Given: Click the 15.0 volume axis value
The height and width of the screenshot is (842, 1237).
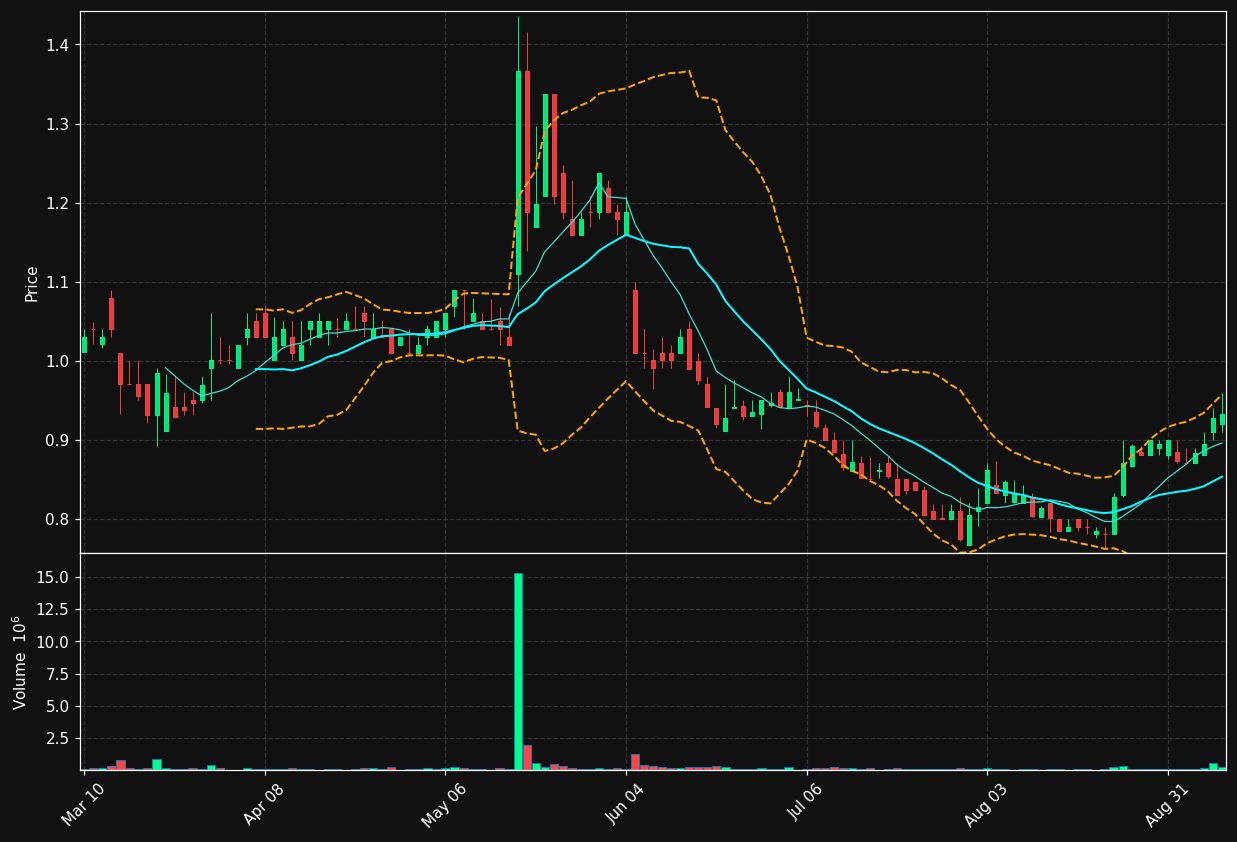Looking at the screenshot, I should click(x=53, y=577).
